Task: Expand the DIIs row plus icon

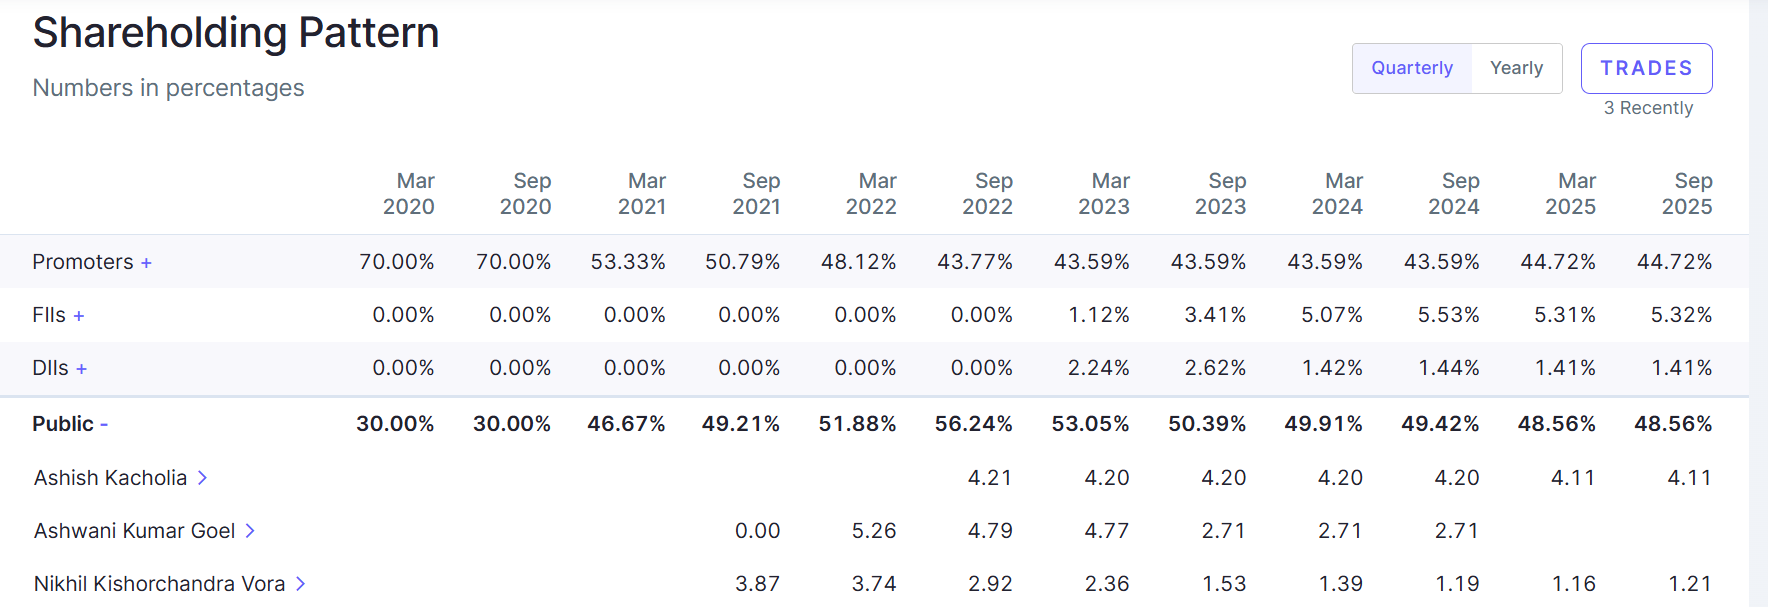Action: (82, 369)
